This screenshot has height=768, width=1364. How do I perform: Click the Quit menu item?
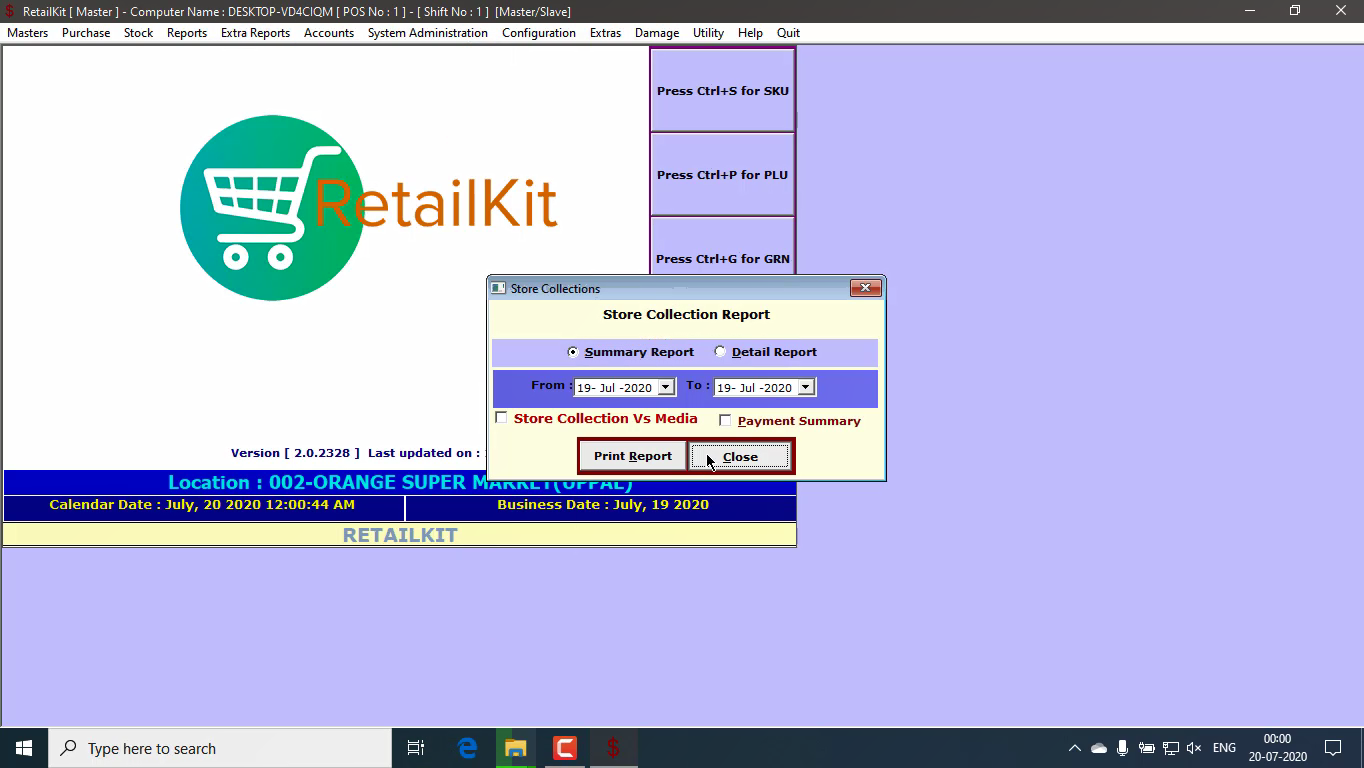(x=788, y=33)
